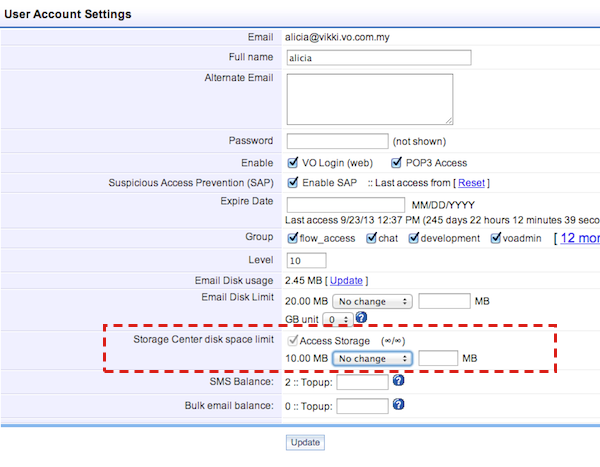Screen dimensions: 600x467
Task: Click Update link next to Email Disk usage
Action: pyautogui.click(x=346, y=281)
